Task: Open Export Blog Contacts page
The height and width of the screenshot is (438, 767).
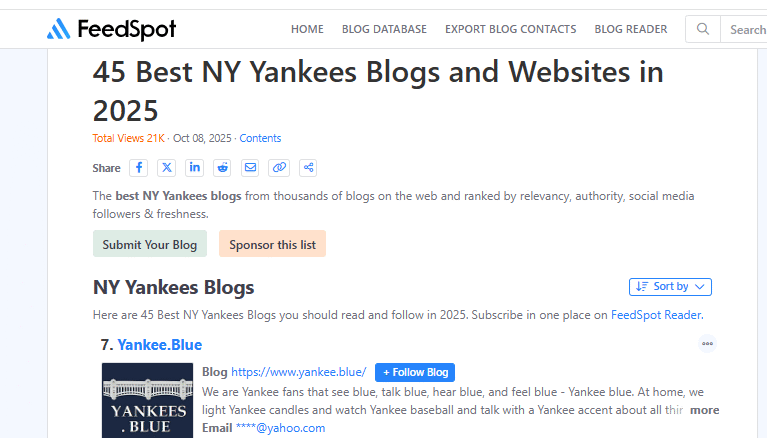Action: point(510,29)
